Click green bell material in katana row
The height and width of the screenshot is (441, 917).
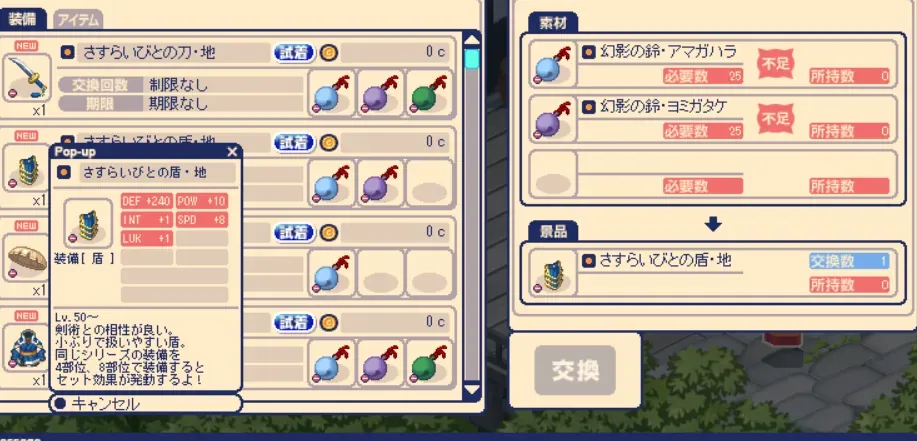click(x=430, y=93)
